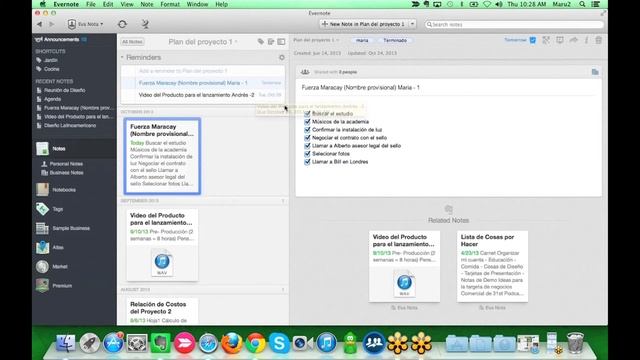Open the Note menu
This screenshot has width=640, height=360.
(x=147, y=4)
